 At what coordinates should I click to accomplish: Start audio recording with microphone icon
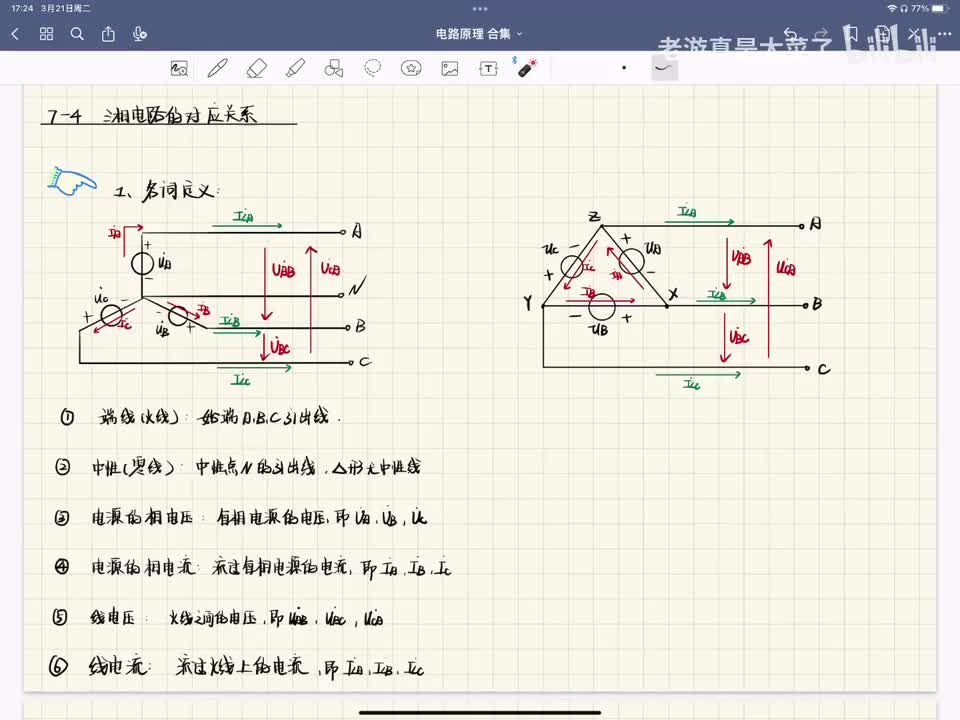click(140, 34)
